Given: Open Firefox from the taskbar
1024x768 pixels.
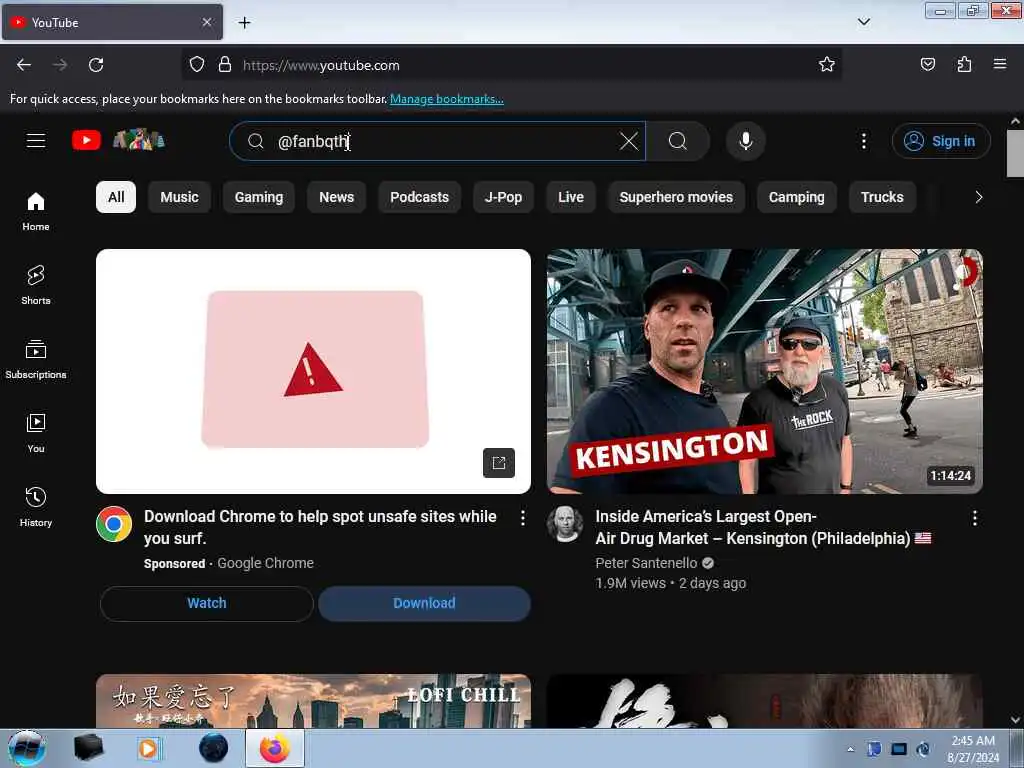Looking at the screenshot, I should point(275,748).
